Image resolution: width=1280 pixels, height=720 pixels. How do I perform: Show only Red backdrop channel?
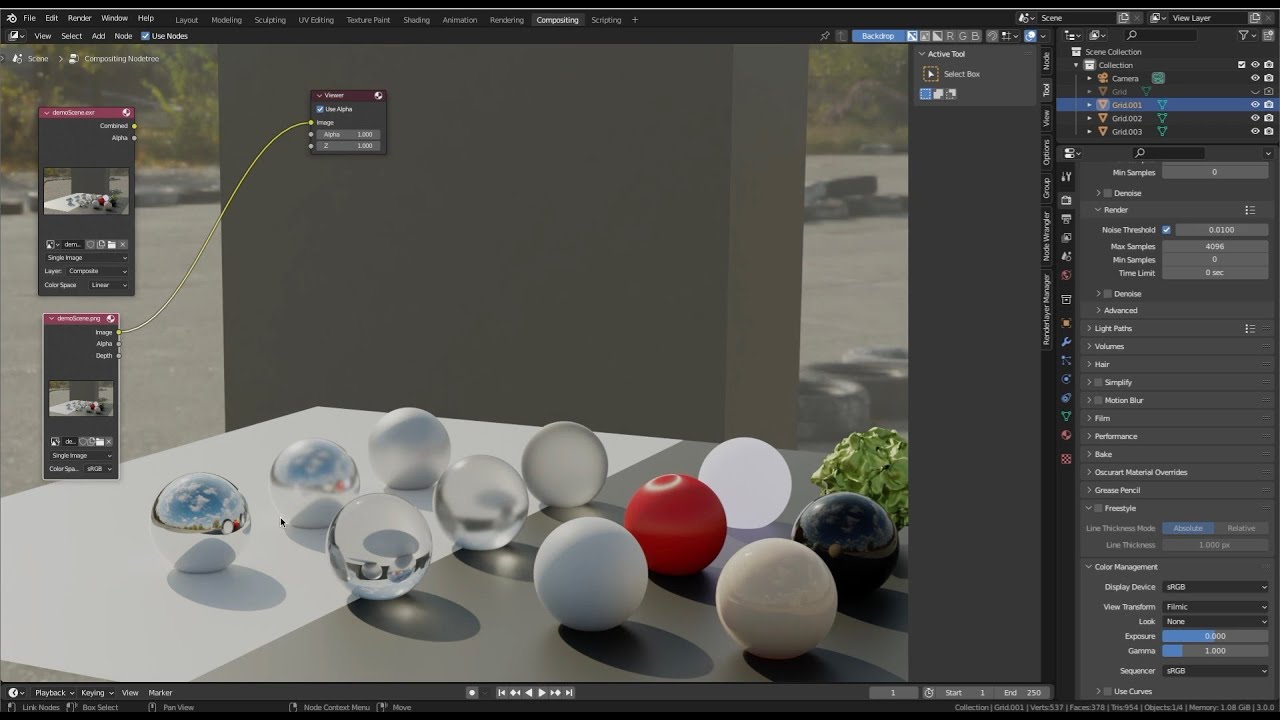[950, 36]
